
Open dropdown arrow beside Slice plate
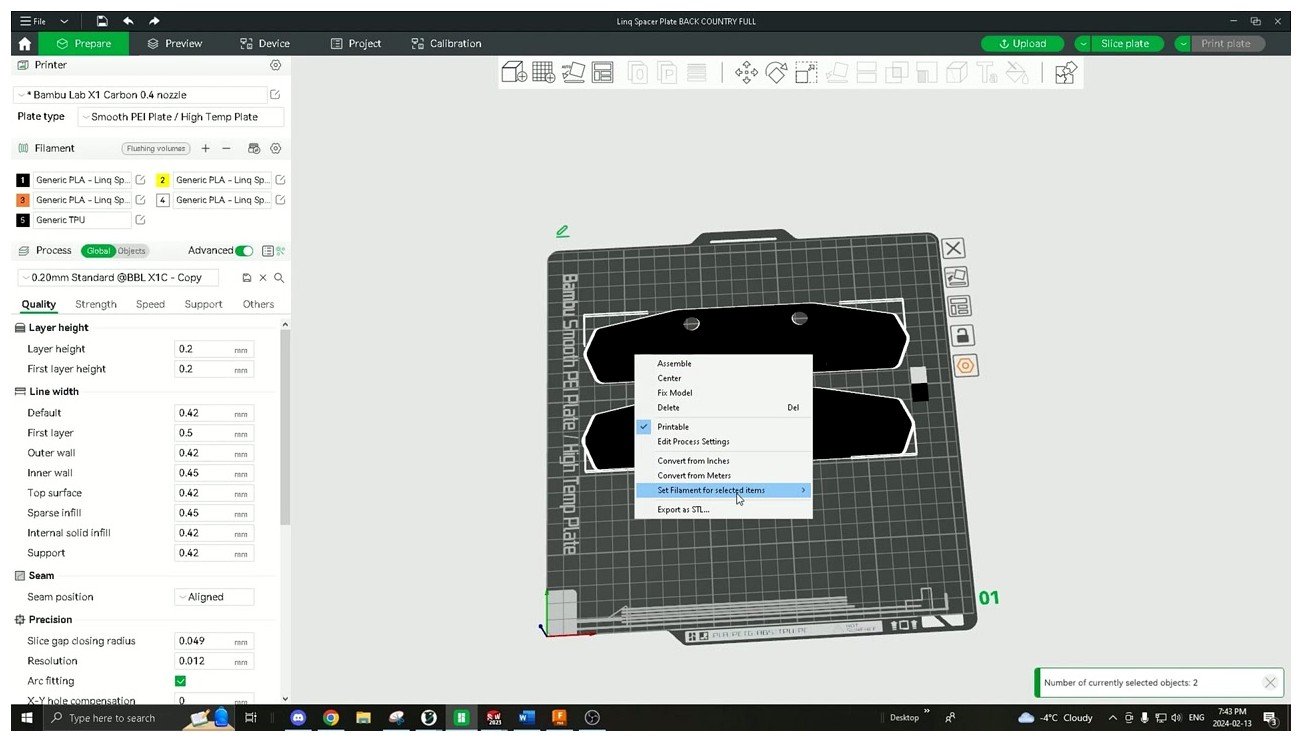pyautogui.click(x=1085, y=44)
